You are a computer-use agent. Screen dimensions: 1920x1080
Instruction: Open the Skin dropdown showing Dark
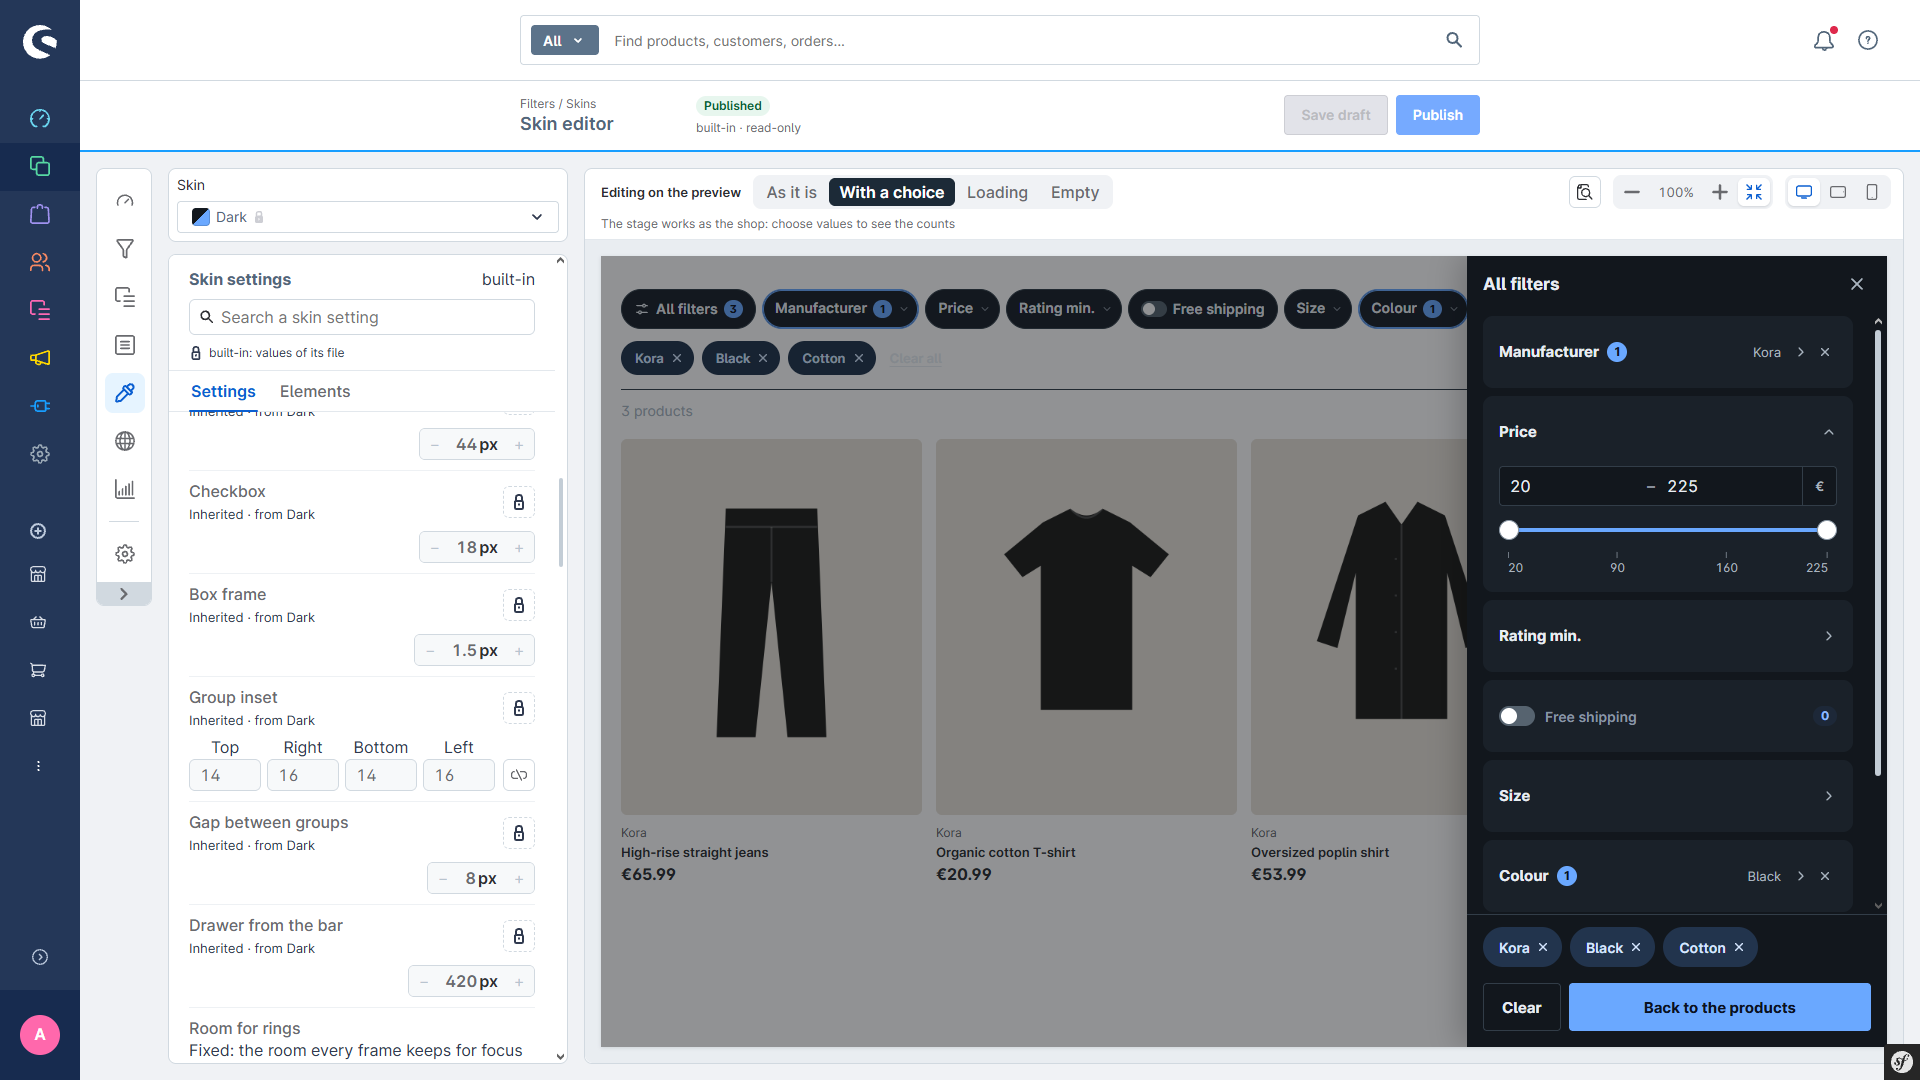point(368,217)
